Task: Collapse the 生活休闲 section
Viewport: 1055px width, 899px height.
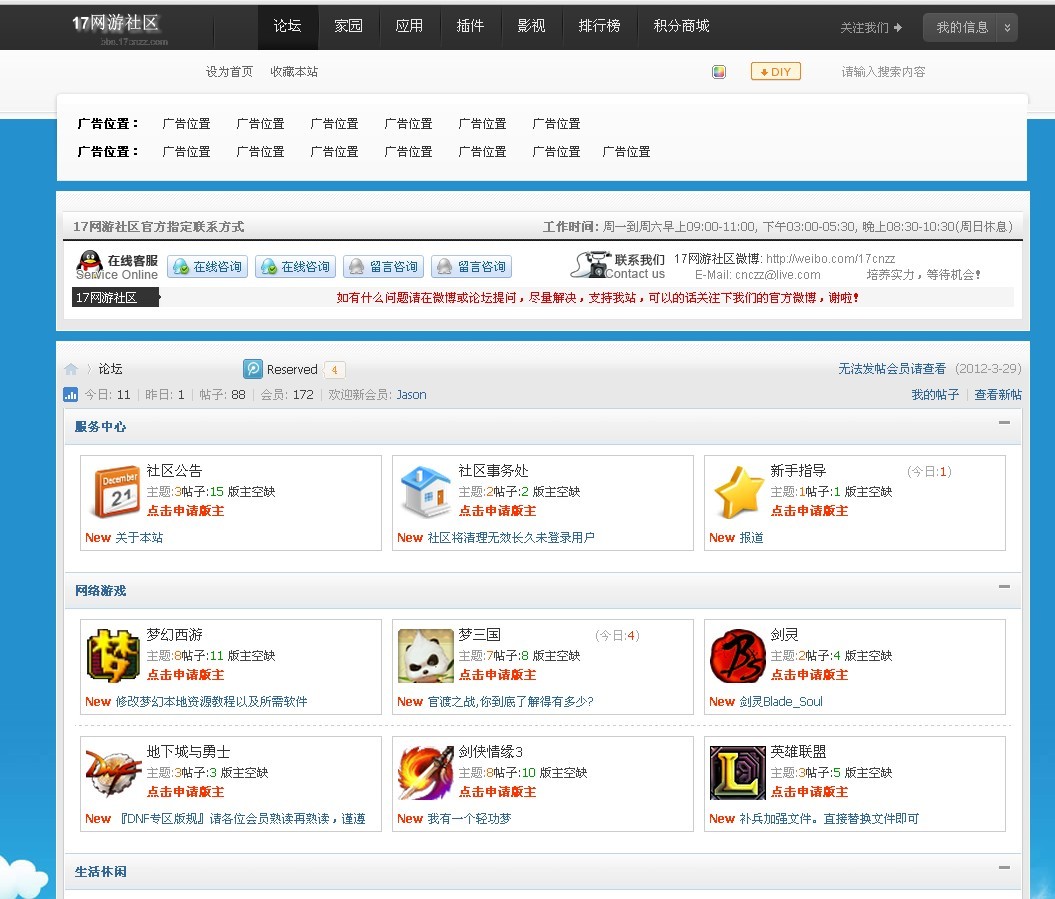Action: click(x=1004, y=868)
